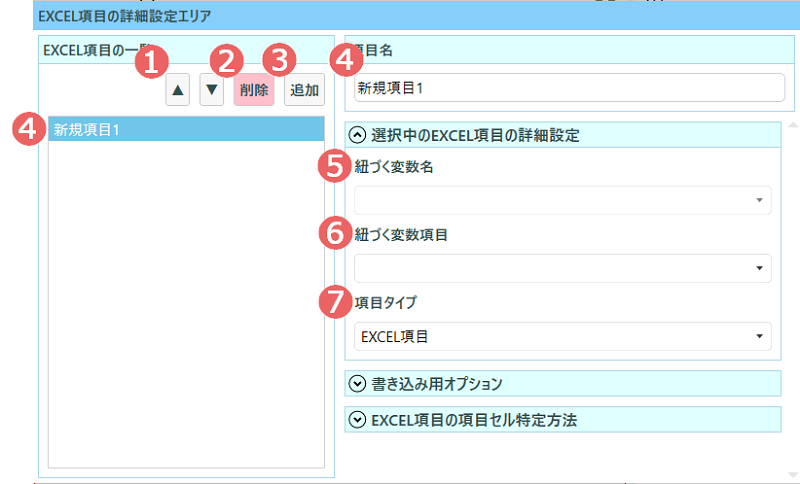Click the 紐づく変数名 label

click(x=394, y=167)
